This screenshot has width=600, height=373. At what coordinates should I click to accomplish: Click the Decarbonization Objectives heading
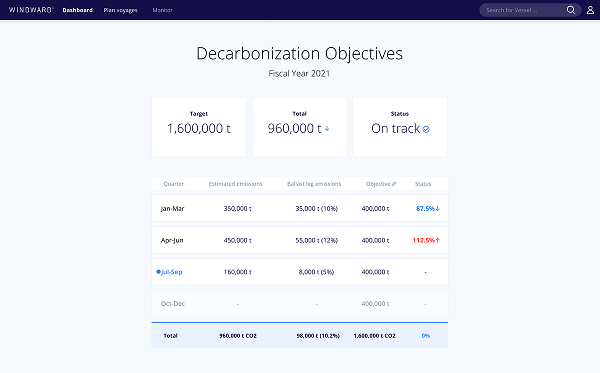pyautogui.click(x=300, y=54)
